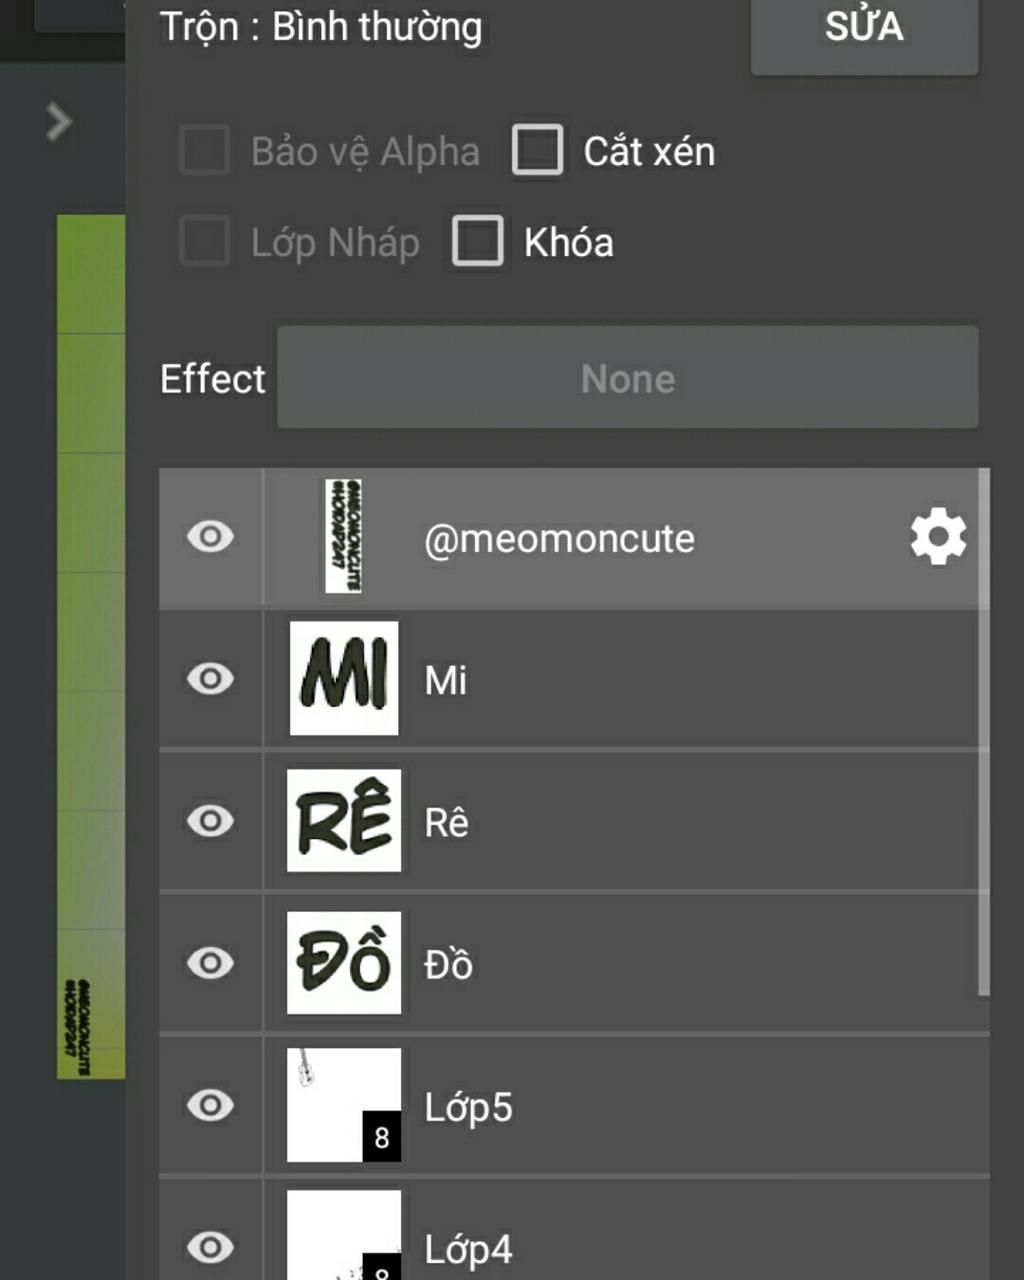The width and height of the screenshot is (1024, 1280).
Task: Toggle eye icon for Đồ layer
Action: [210, 963]
